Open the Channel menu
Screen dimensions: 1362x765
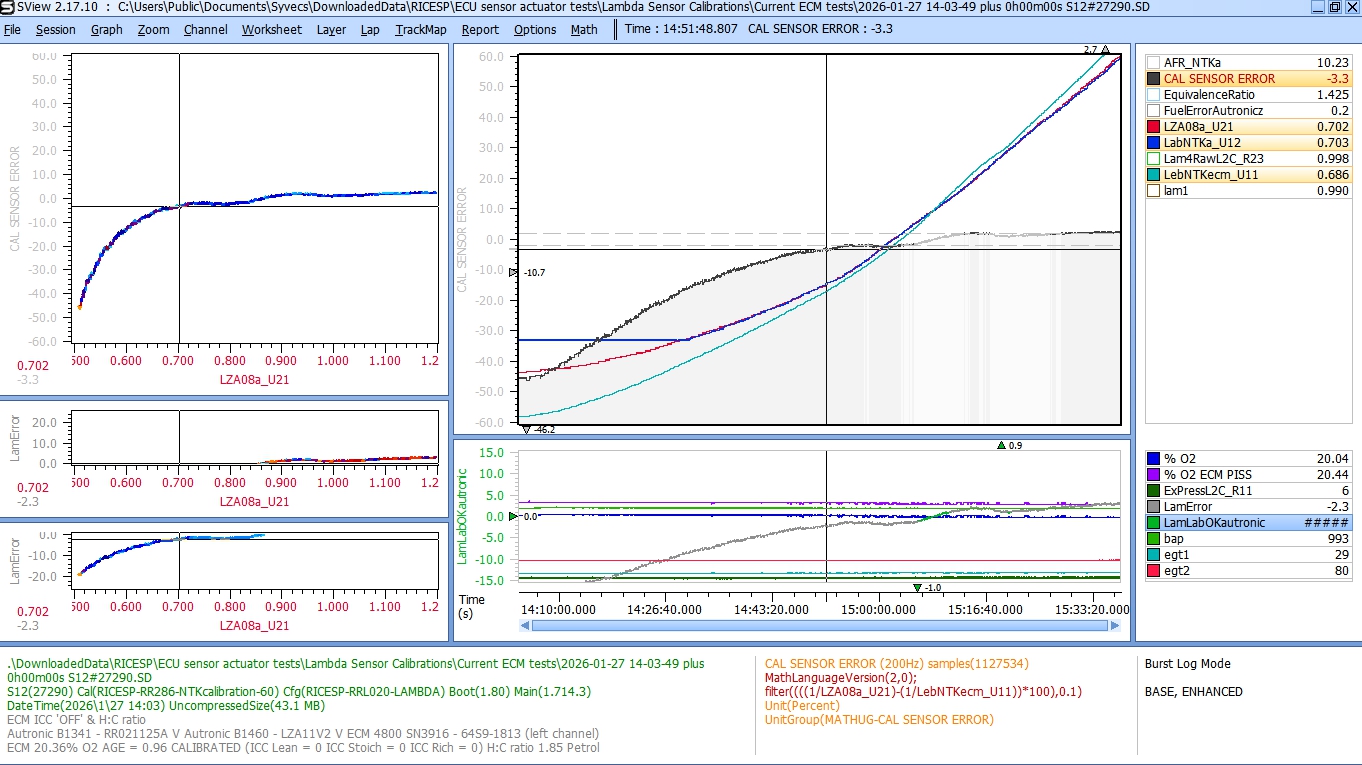coord(205,29)
